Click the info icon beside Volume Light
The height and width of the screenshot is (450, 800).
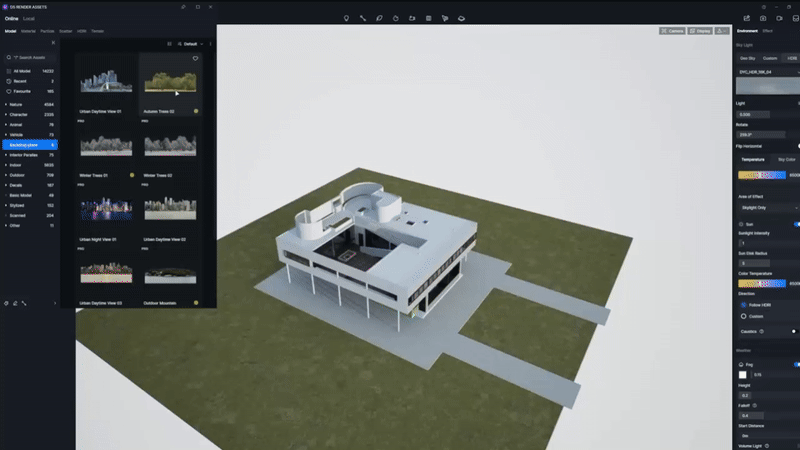tap(767, 446)
